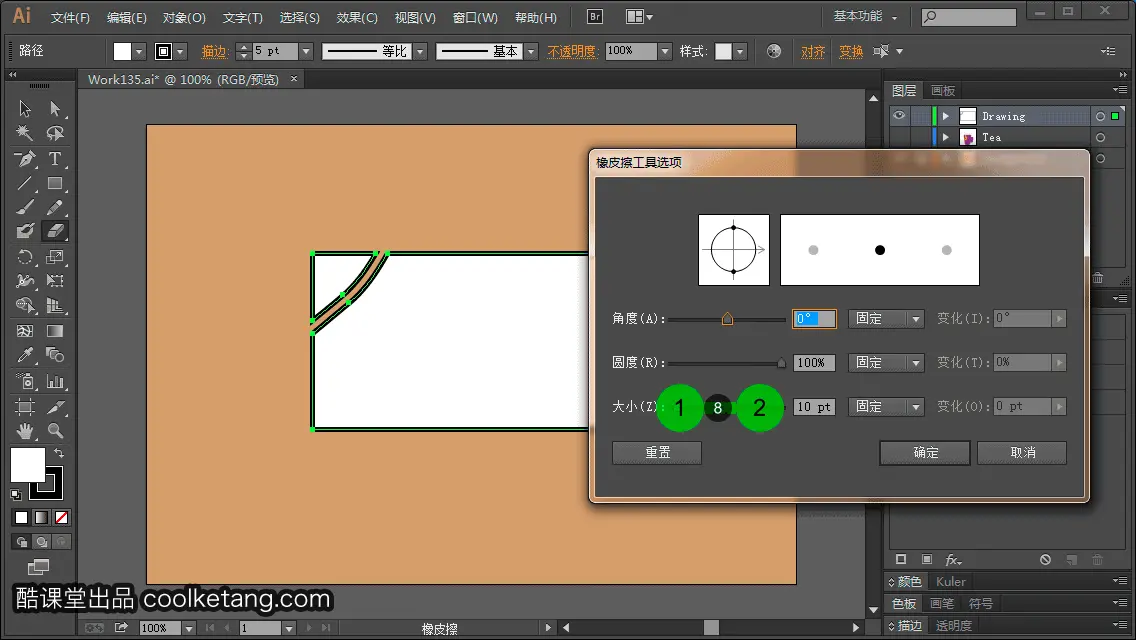Change screen mode icon at toolbar bottom

tap(38, 566)
